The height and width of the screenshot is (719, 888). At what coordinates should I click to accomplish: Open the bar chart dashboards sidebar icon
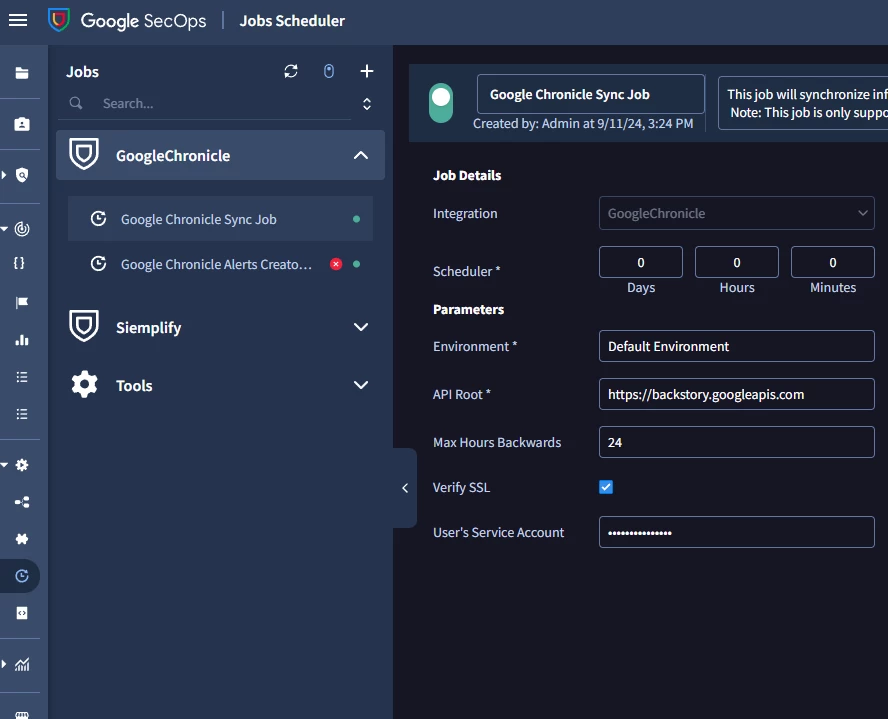22,340
